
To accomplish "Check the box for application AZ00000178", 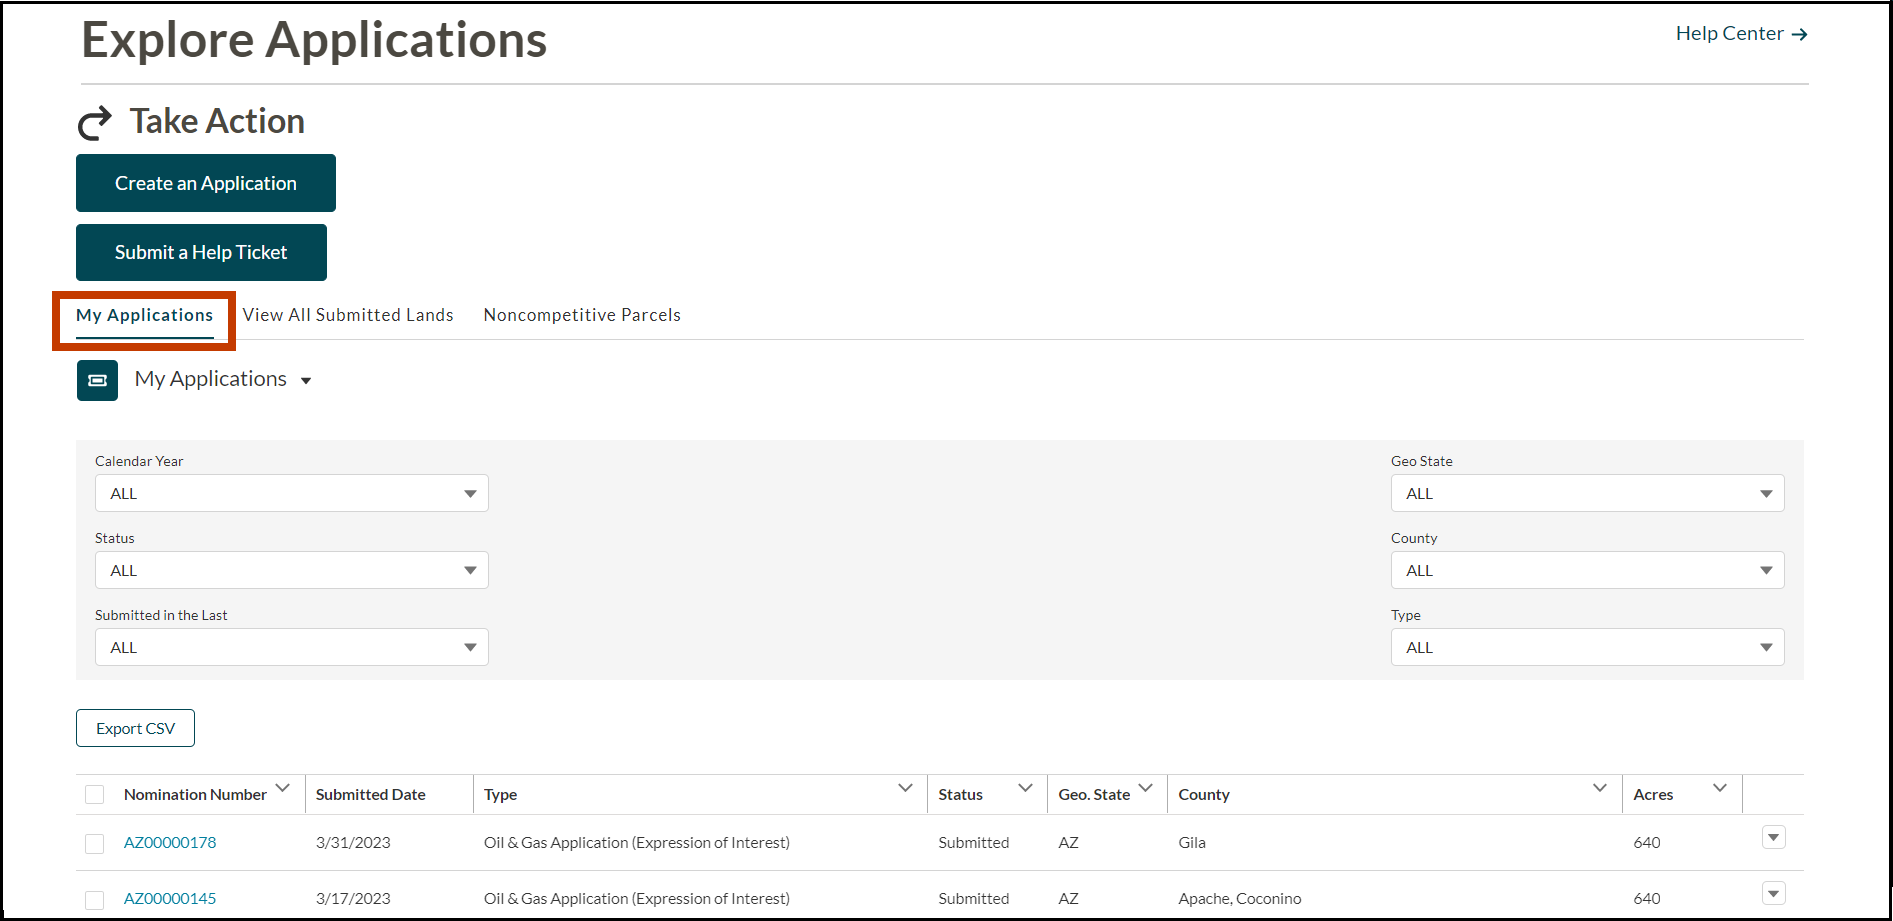I will click(95, 844).
